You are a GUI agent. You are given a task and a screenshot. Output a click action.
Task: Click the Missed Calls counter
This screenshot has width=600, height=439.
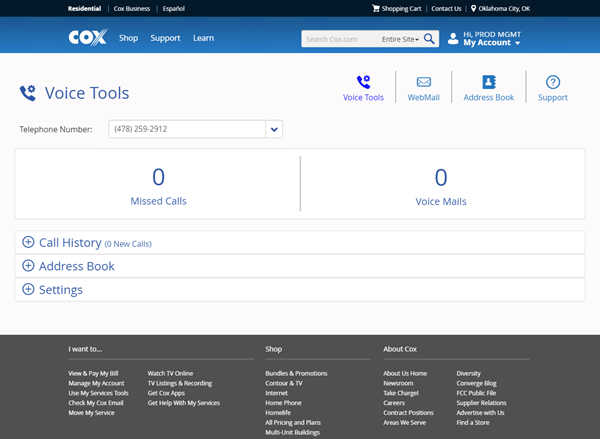point(158,186)
